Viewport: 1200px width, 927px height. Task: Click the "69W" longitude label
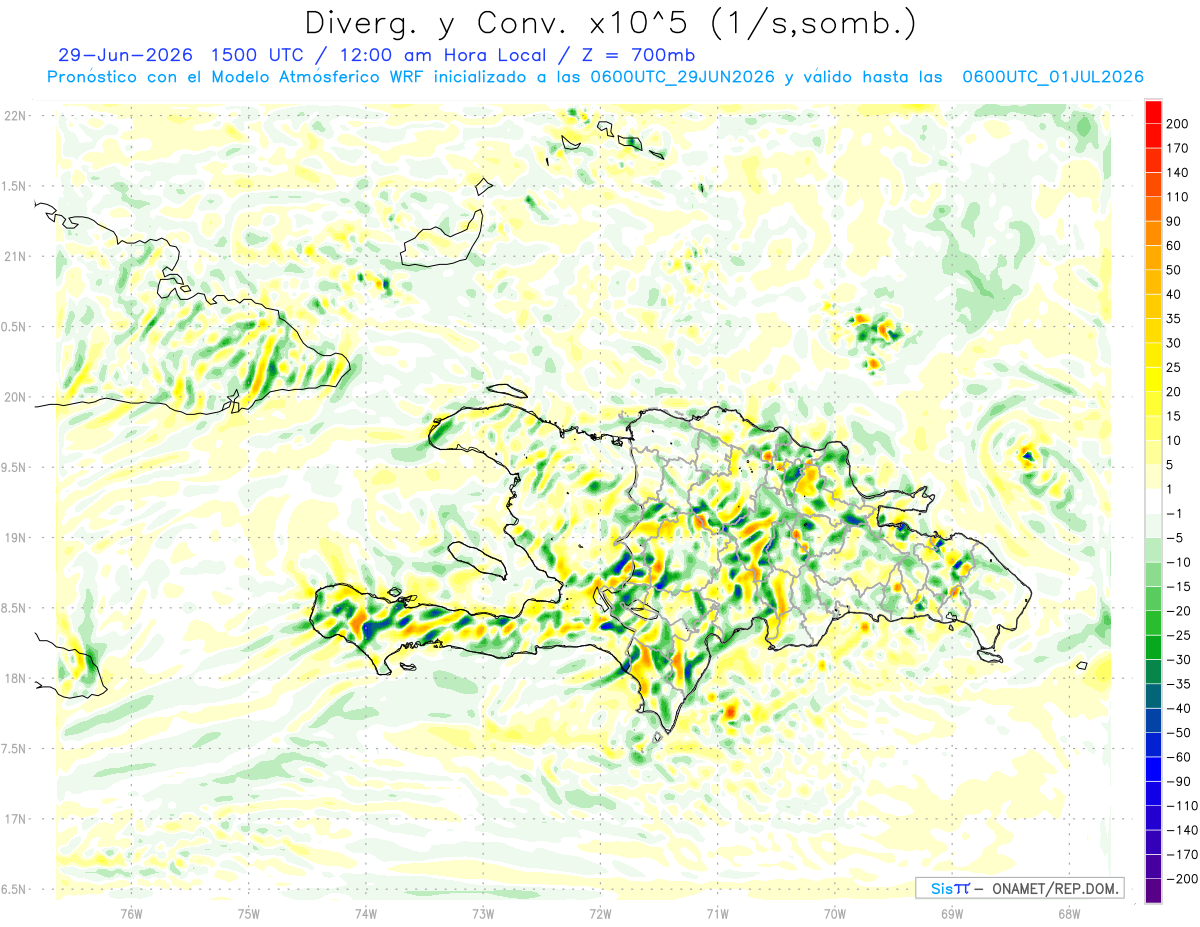coord(952,913)
